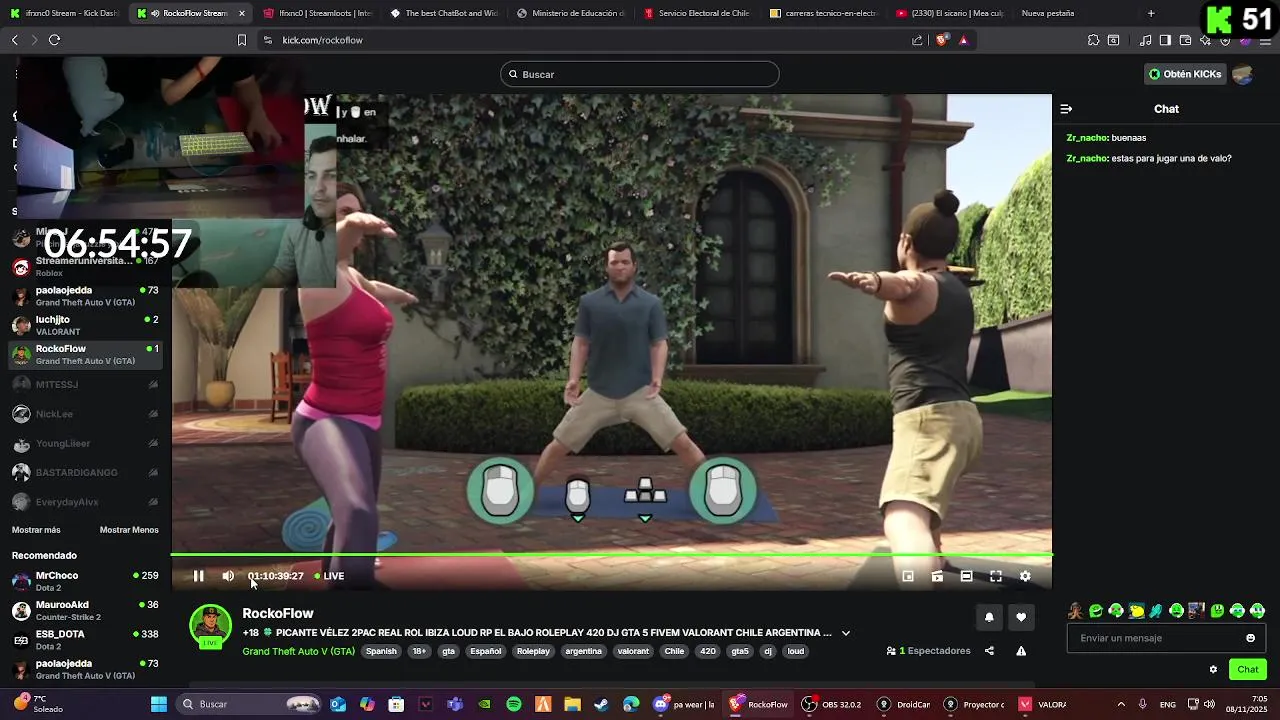Screen dimensions: 1280x720
Task: Collapse the chat panel
Action: click(x=1066, y=109)
